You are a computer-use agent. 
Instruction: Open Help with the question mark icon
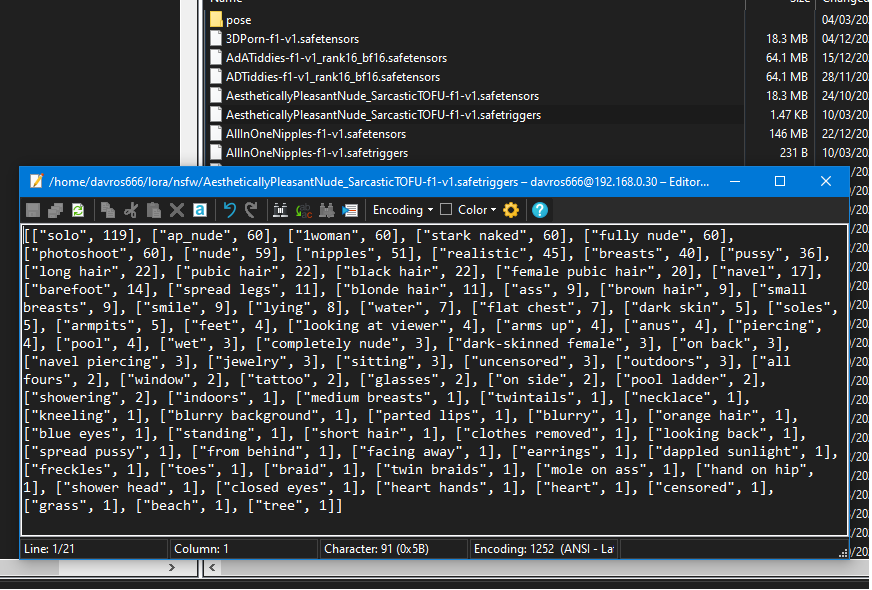[x=540, y=210]
